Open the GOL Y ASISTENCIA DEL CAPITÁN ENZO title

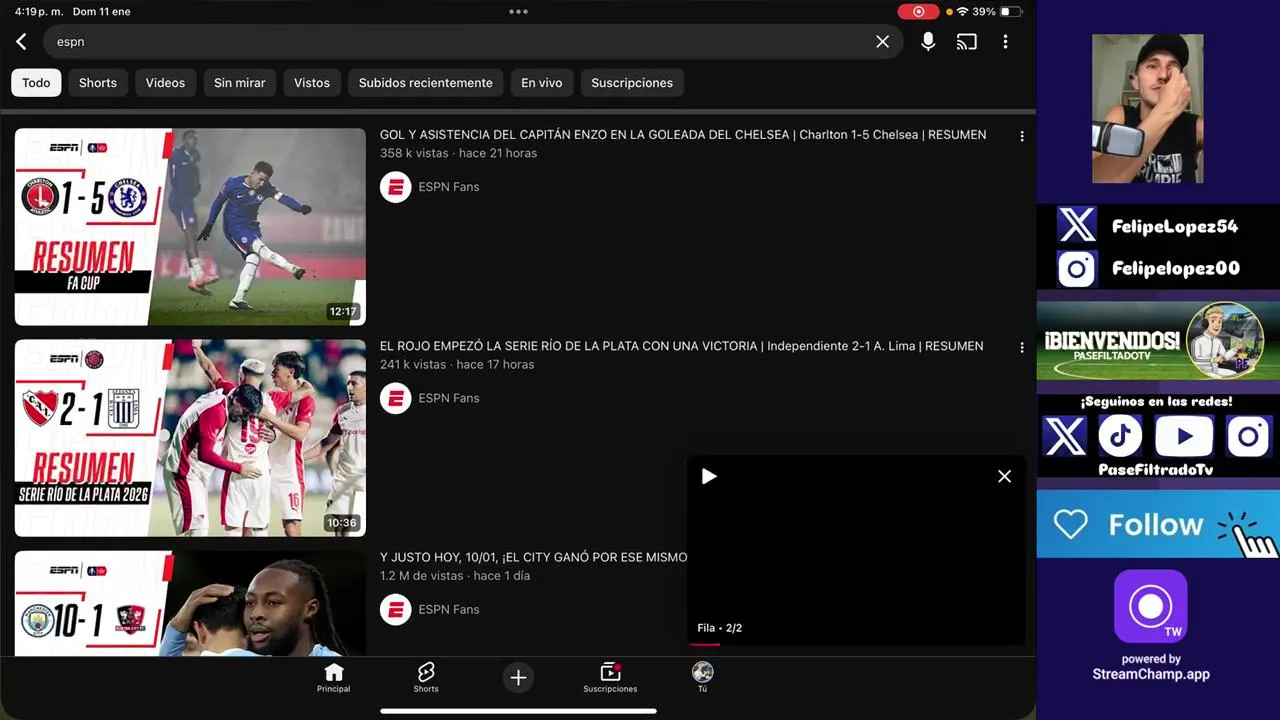coord(683,135)
